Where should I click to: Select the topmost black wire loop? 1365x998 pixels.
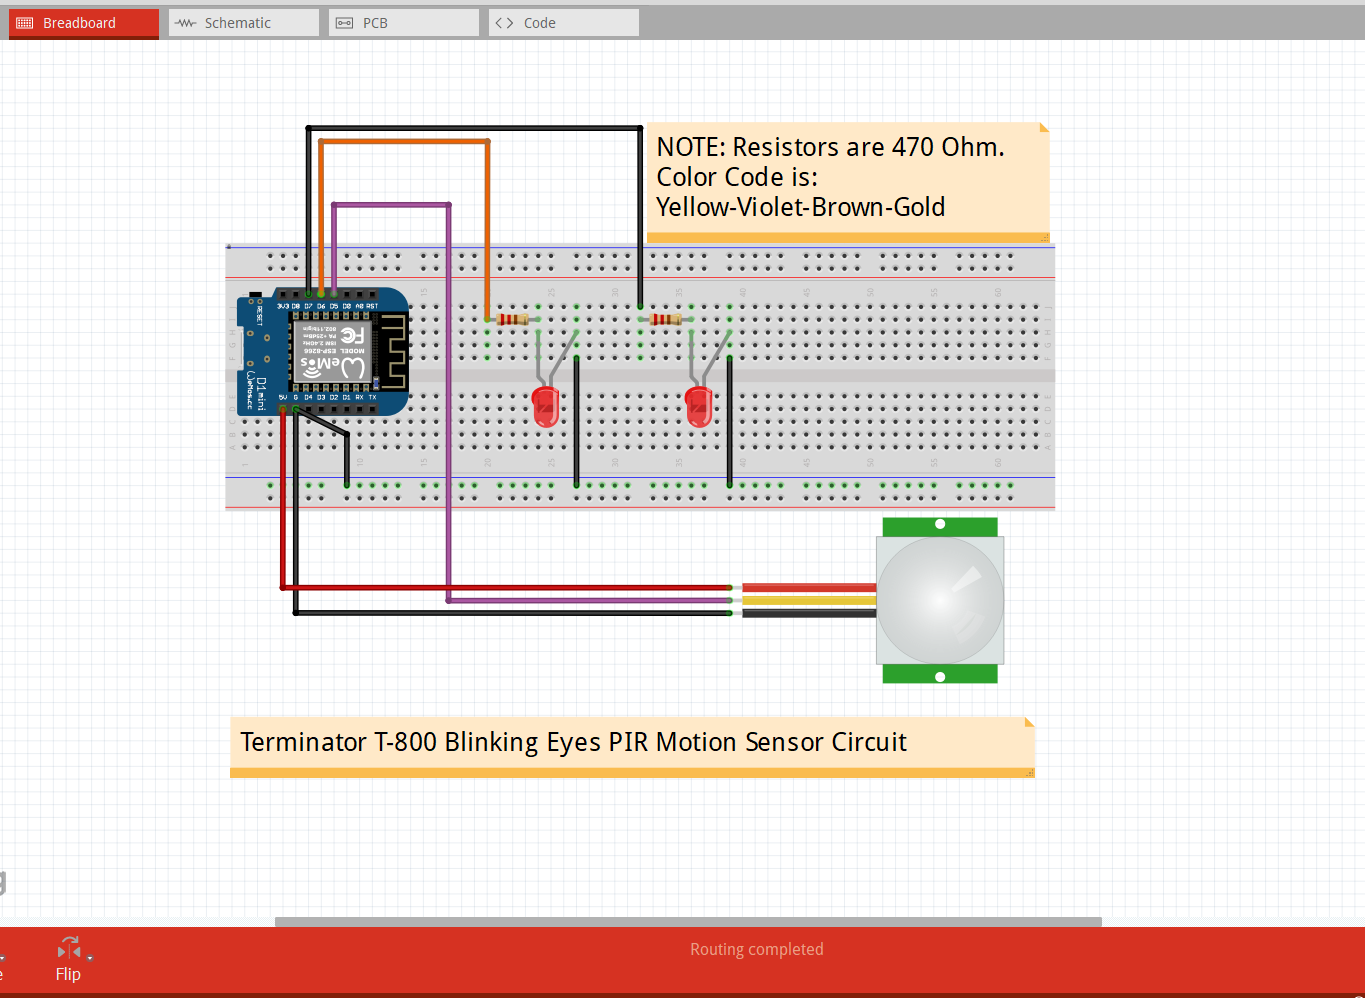(x=474, y=128)
